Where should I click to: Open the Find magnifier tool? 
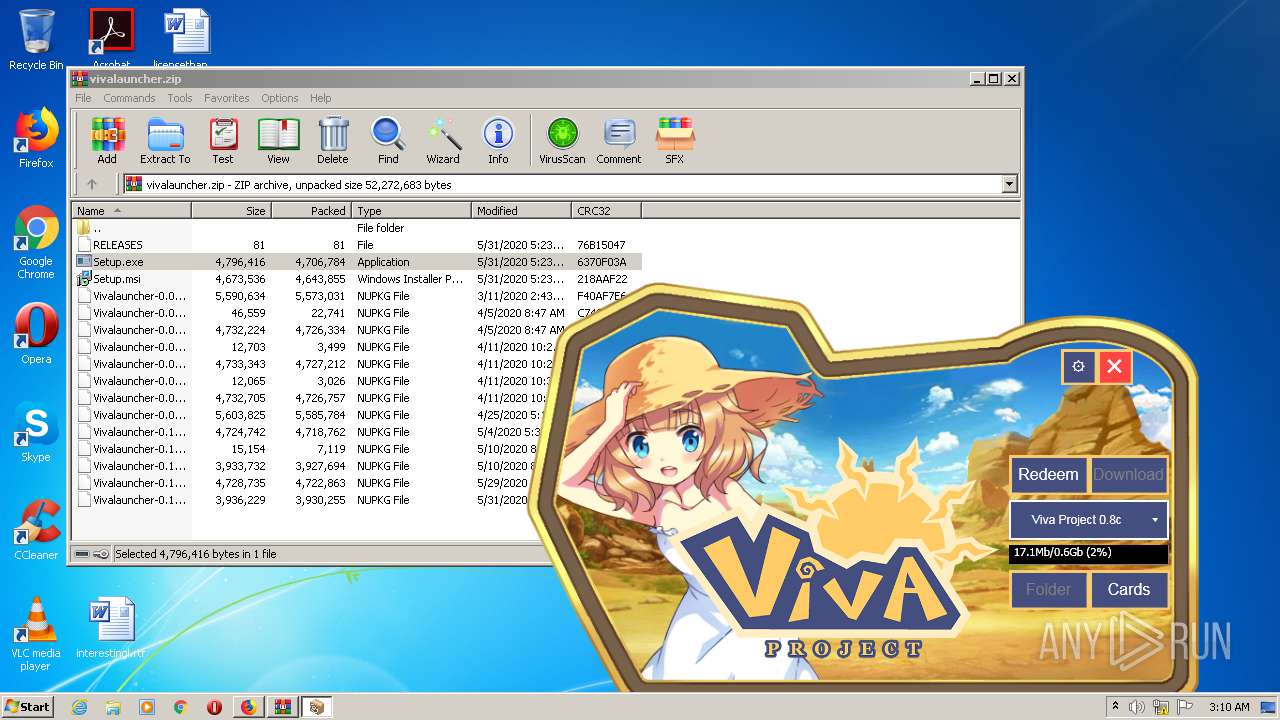coord(388,140)
